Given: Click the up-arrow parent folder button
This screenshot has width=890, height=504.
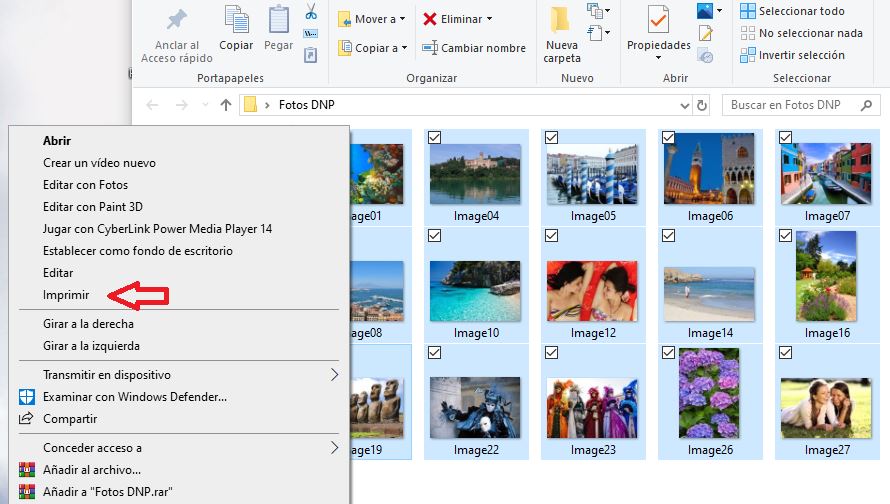Looking at the screenshot, I should (x=226, y=105).
